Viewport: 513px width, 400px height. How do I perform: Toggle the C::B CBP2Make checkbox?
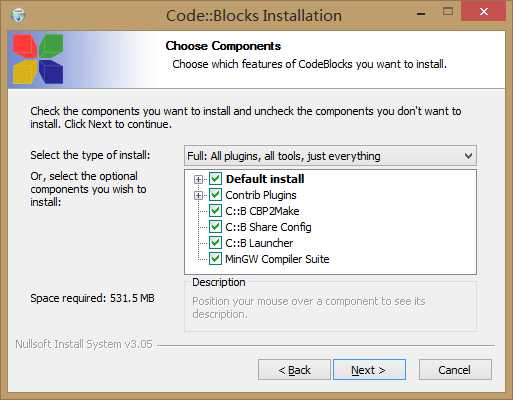[x=215, y=211]
